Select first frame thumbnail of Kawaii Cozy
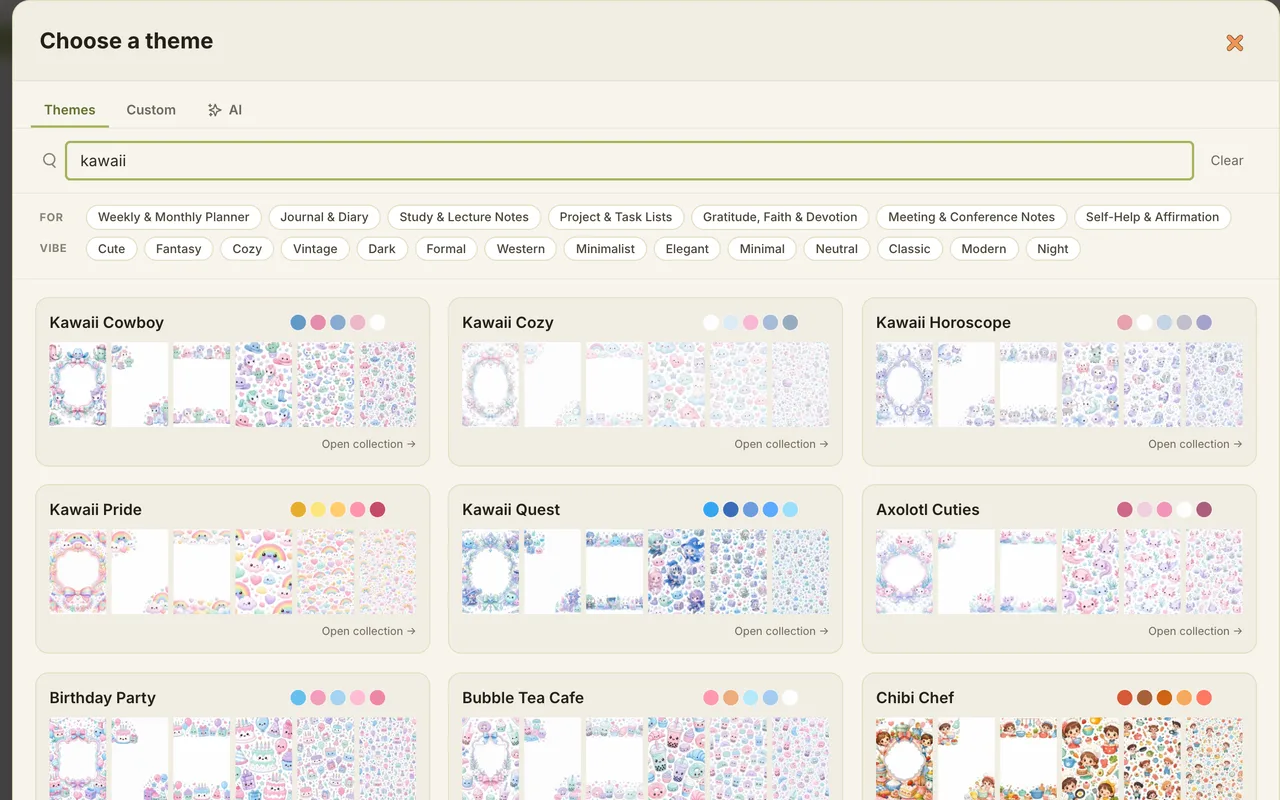Viewport: 1280px width, 800px height. 491,385
